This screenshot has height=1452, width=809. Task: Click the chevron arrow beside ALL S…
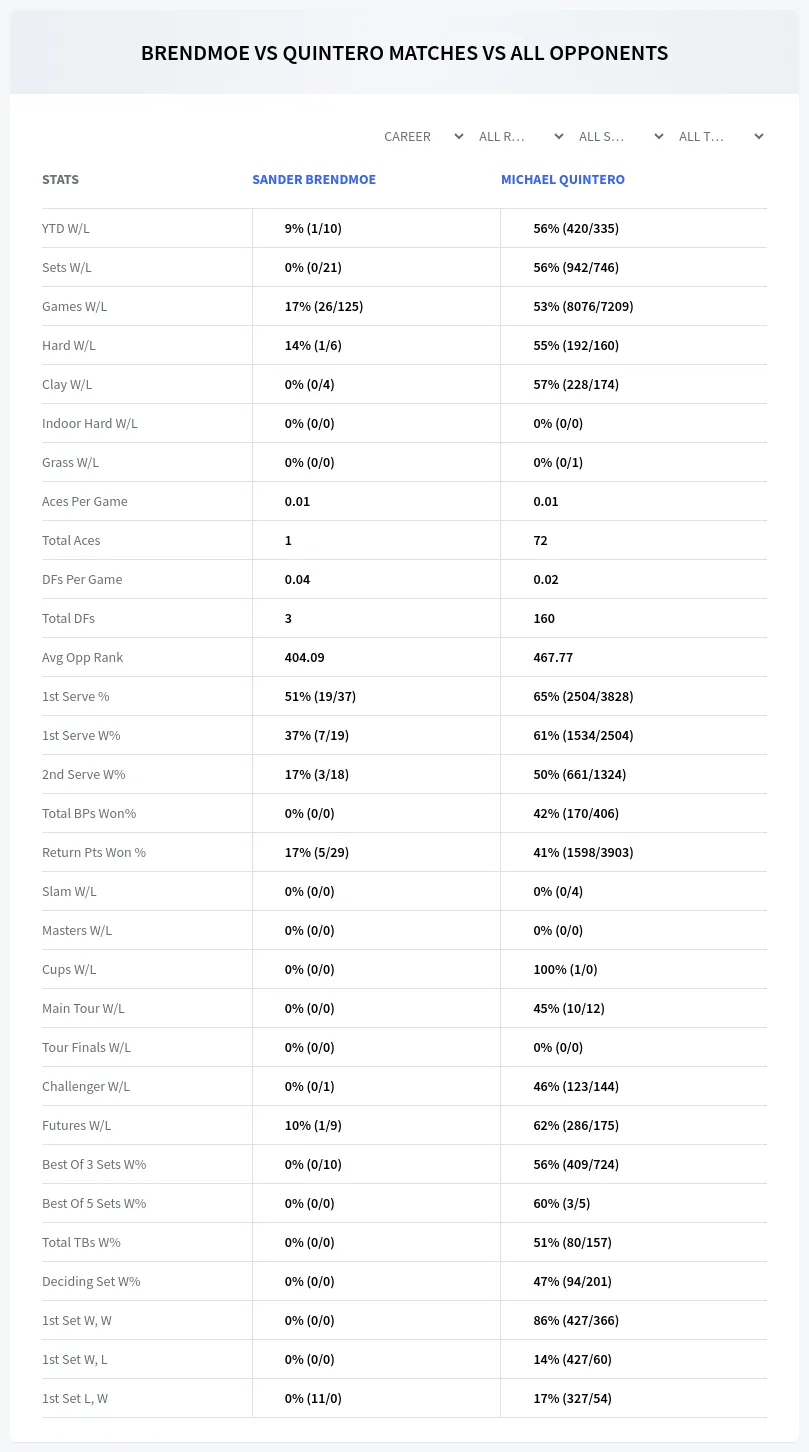[658, 137]
